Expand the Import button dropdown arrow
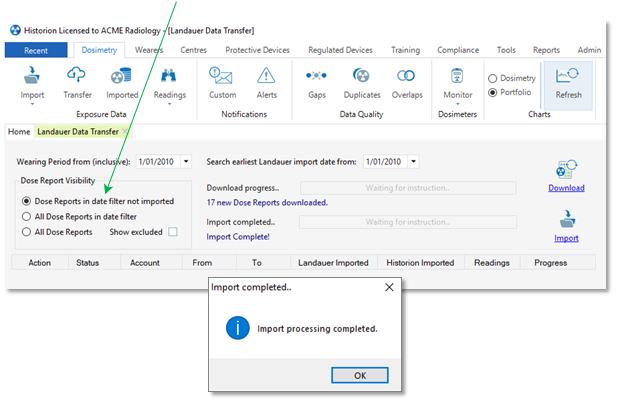Image resolution: width=618 pixels, height=404 pixels. pyautogui.click(x=32, y=104)
